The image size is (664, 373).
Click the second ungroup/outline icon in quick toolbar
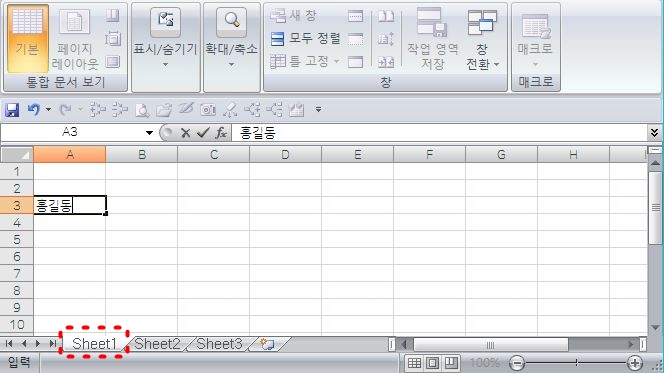[120, 110]
